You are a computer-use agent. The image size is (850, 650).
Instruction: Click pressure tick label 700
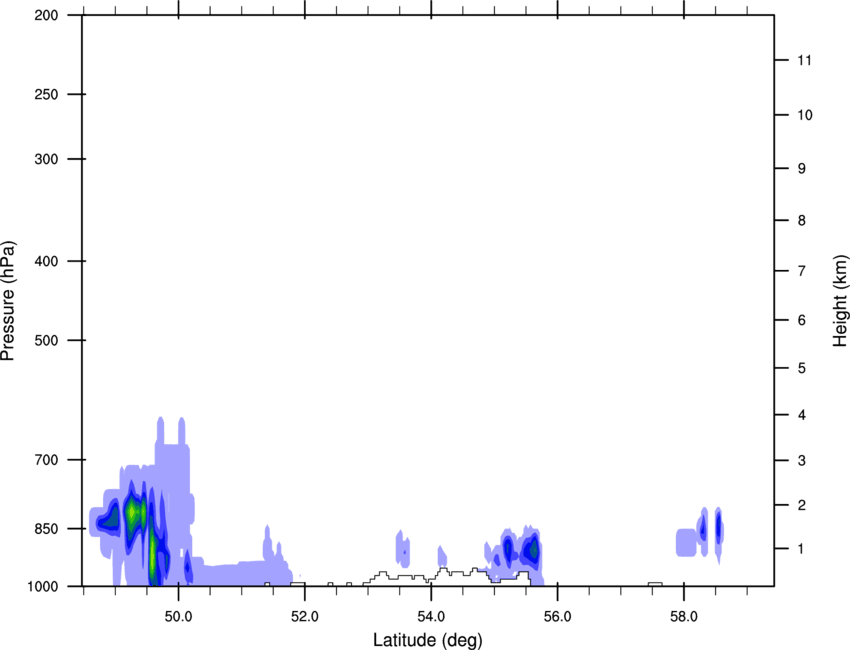click(x=46, y=460)
